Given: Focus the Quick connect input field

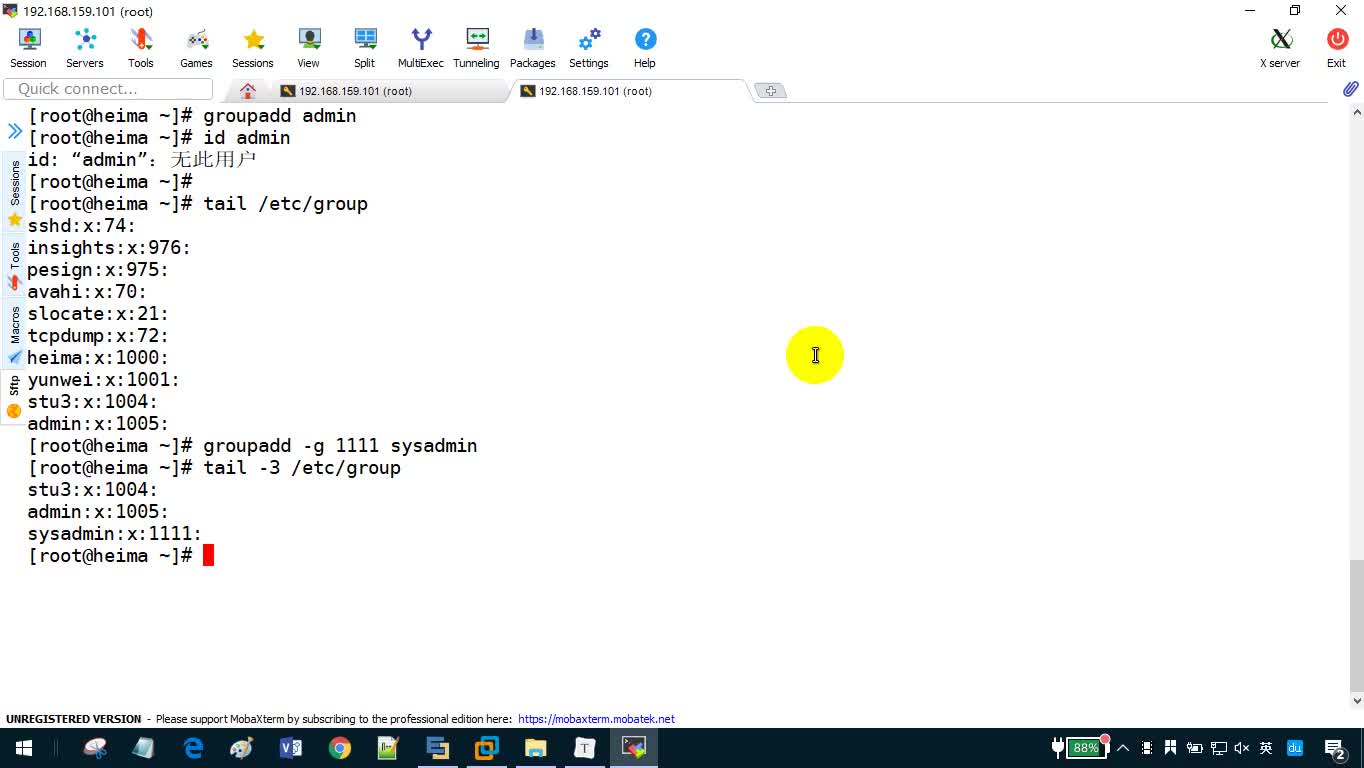Looking at the screenshot, I should pos(108,89).
